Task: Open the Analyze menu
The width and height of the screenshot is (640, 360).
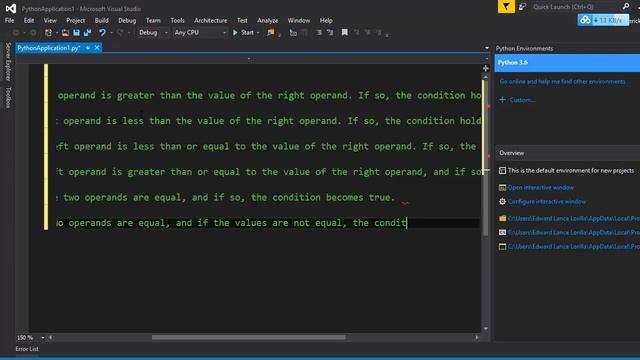Action: point(267,20)
